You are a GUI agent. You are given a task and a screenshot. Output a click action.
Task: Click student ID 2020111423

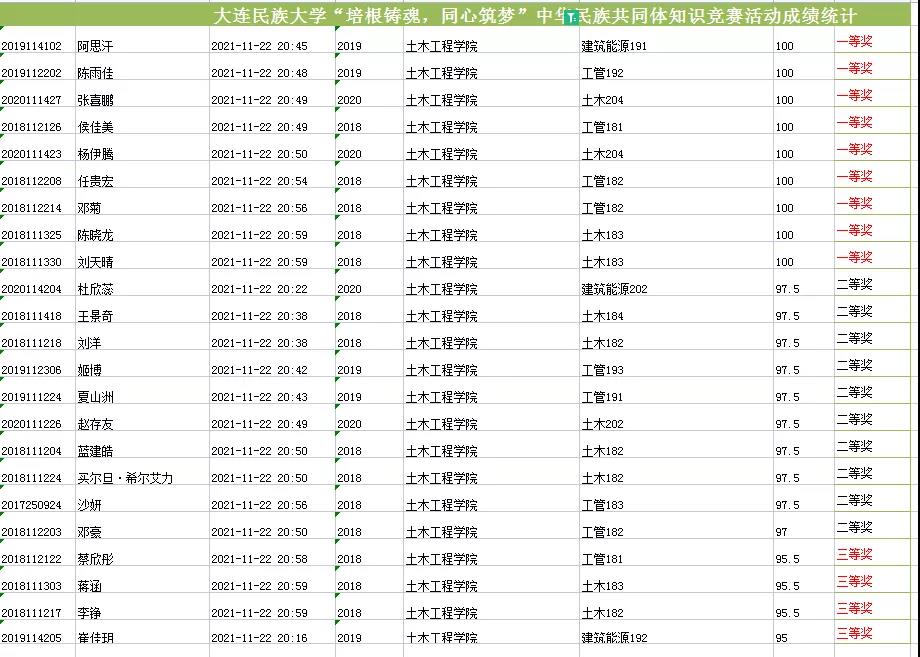click(x=31, y=154)
